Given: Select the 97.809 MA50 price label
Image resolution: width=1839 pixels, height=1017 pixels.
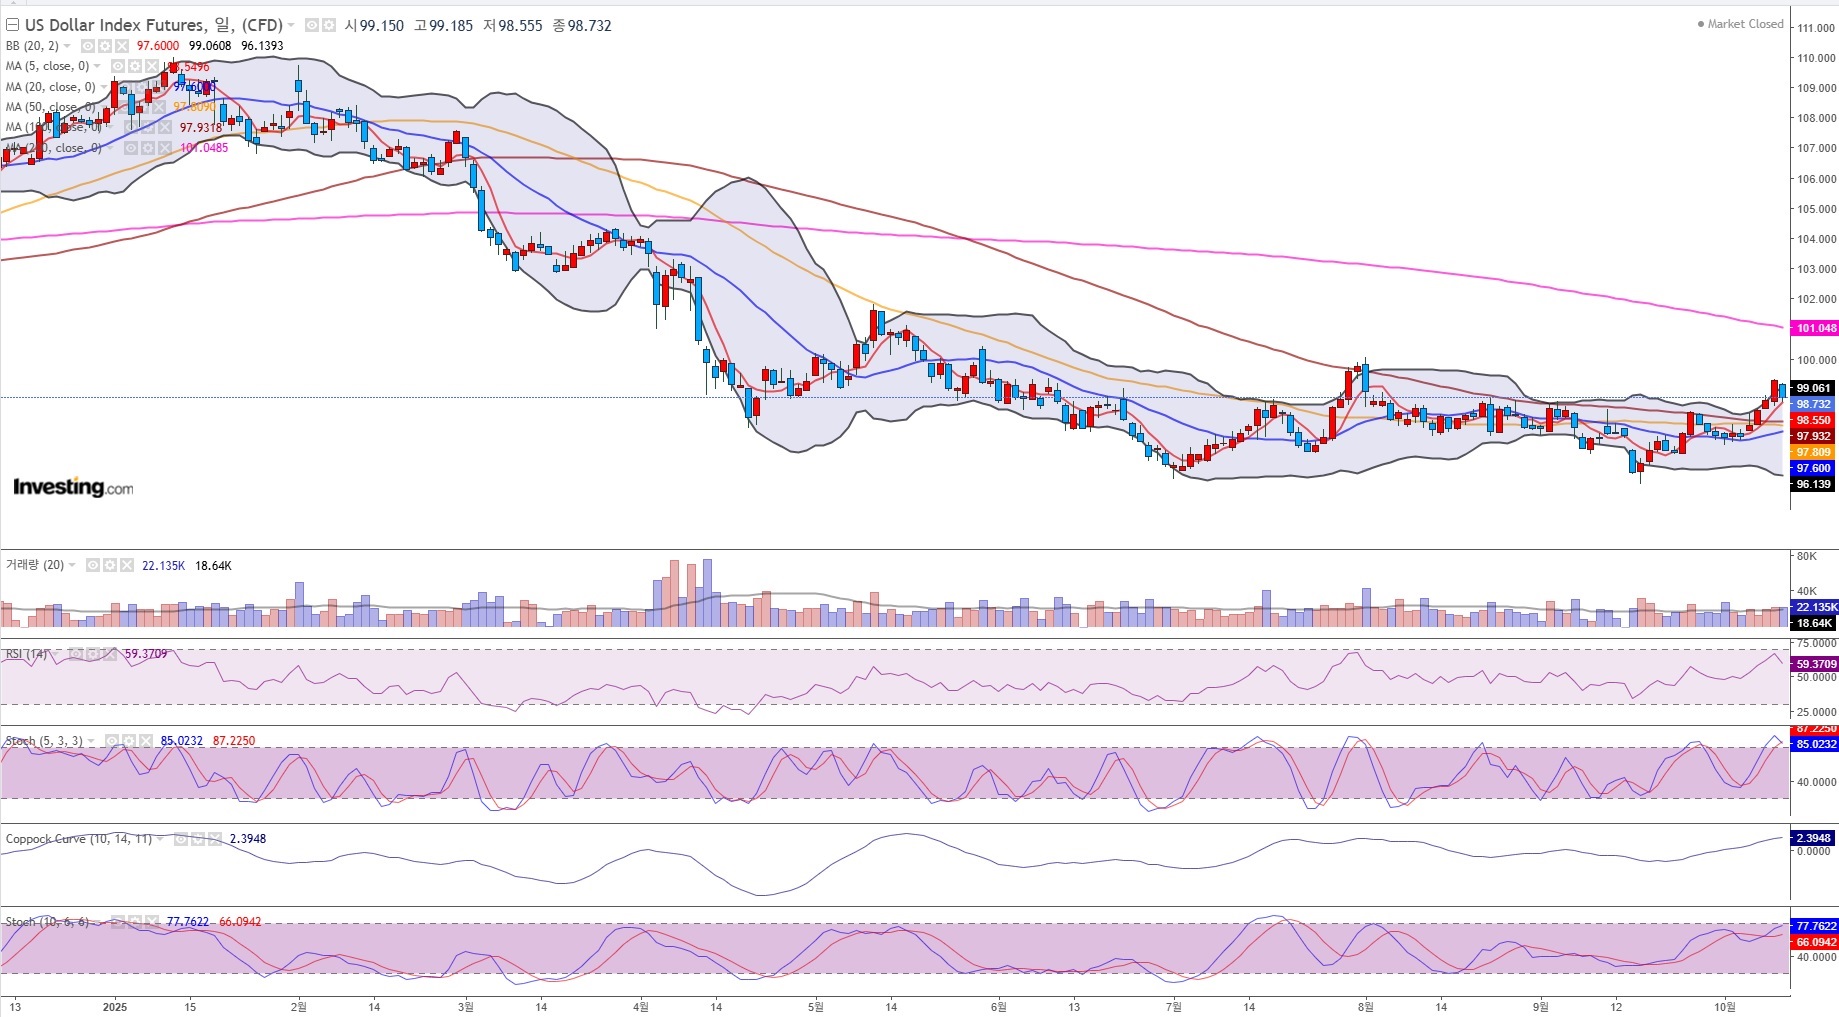Looking at the screenshot, I should (1813, 452).
